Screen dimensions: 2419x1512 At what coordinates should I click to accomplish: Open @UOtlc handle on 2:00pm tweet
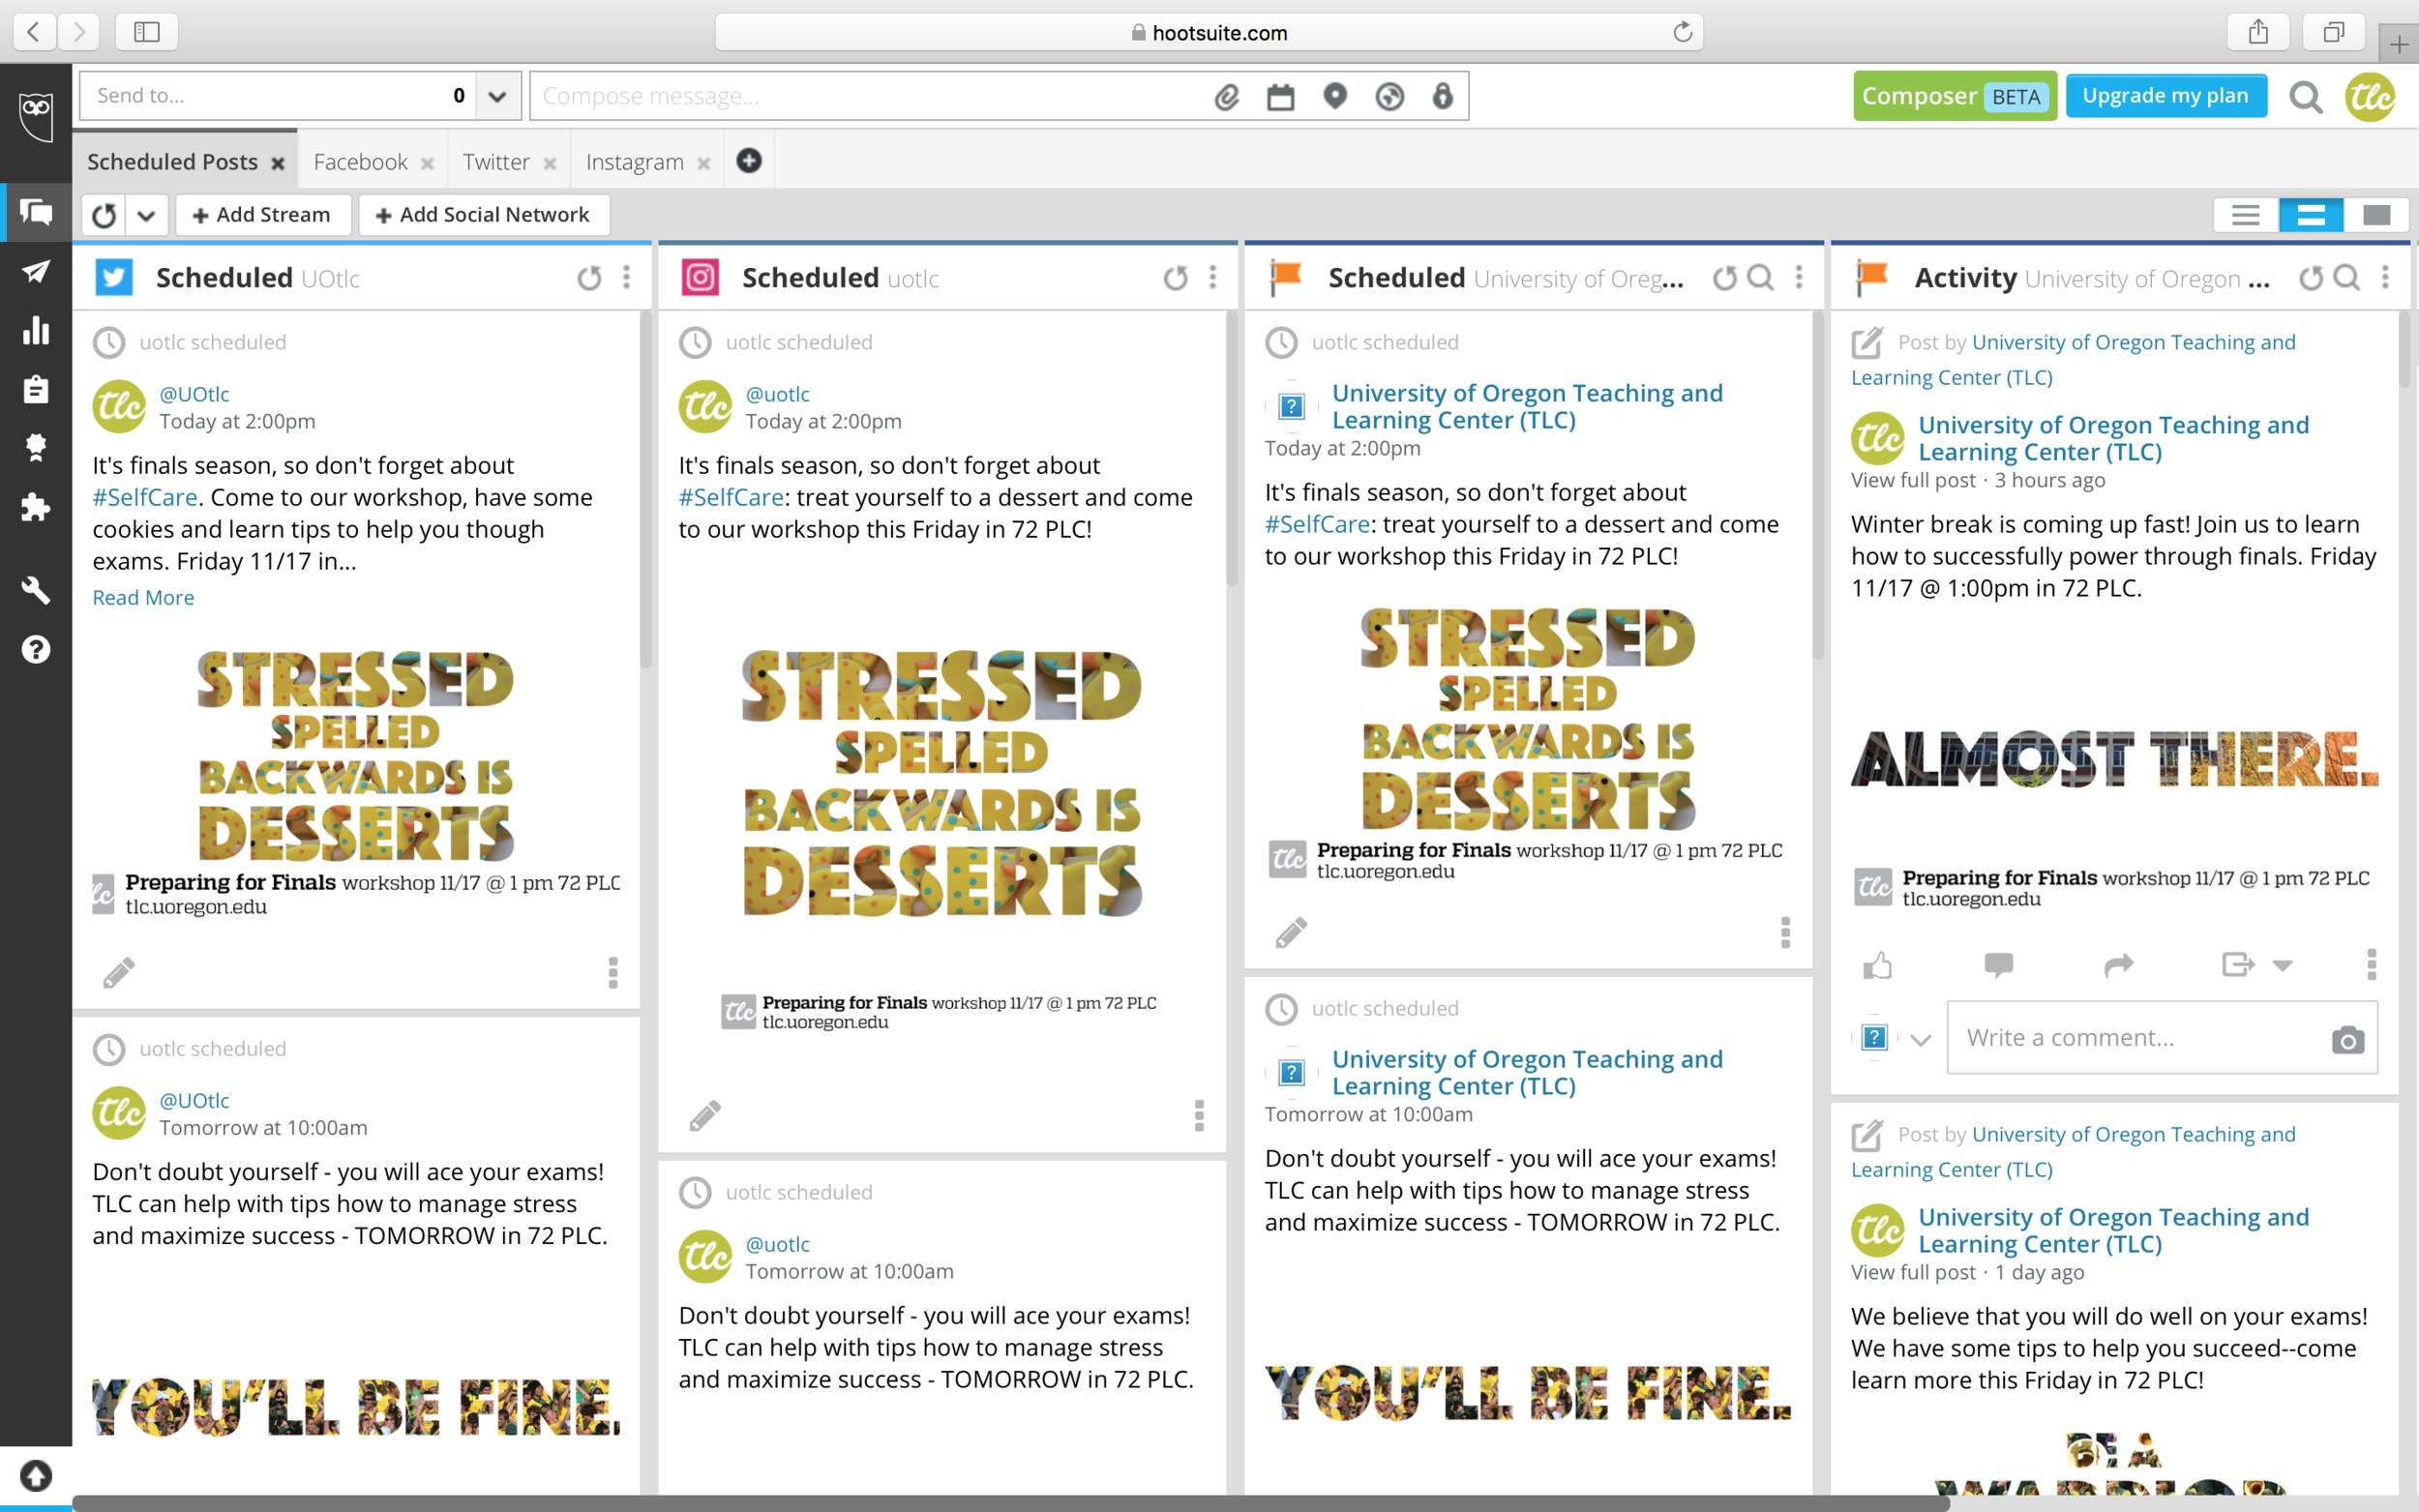click(x=194, y=394)
